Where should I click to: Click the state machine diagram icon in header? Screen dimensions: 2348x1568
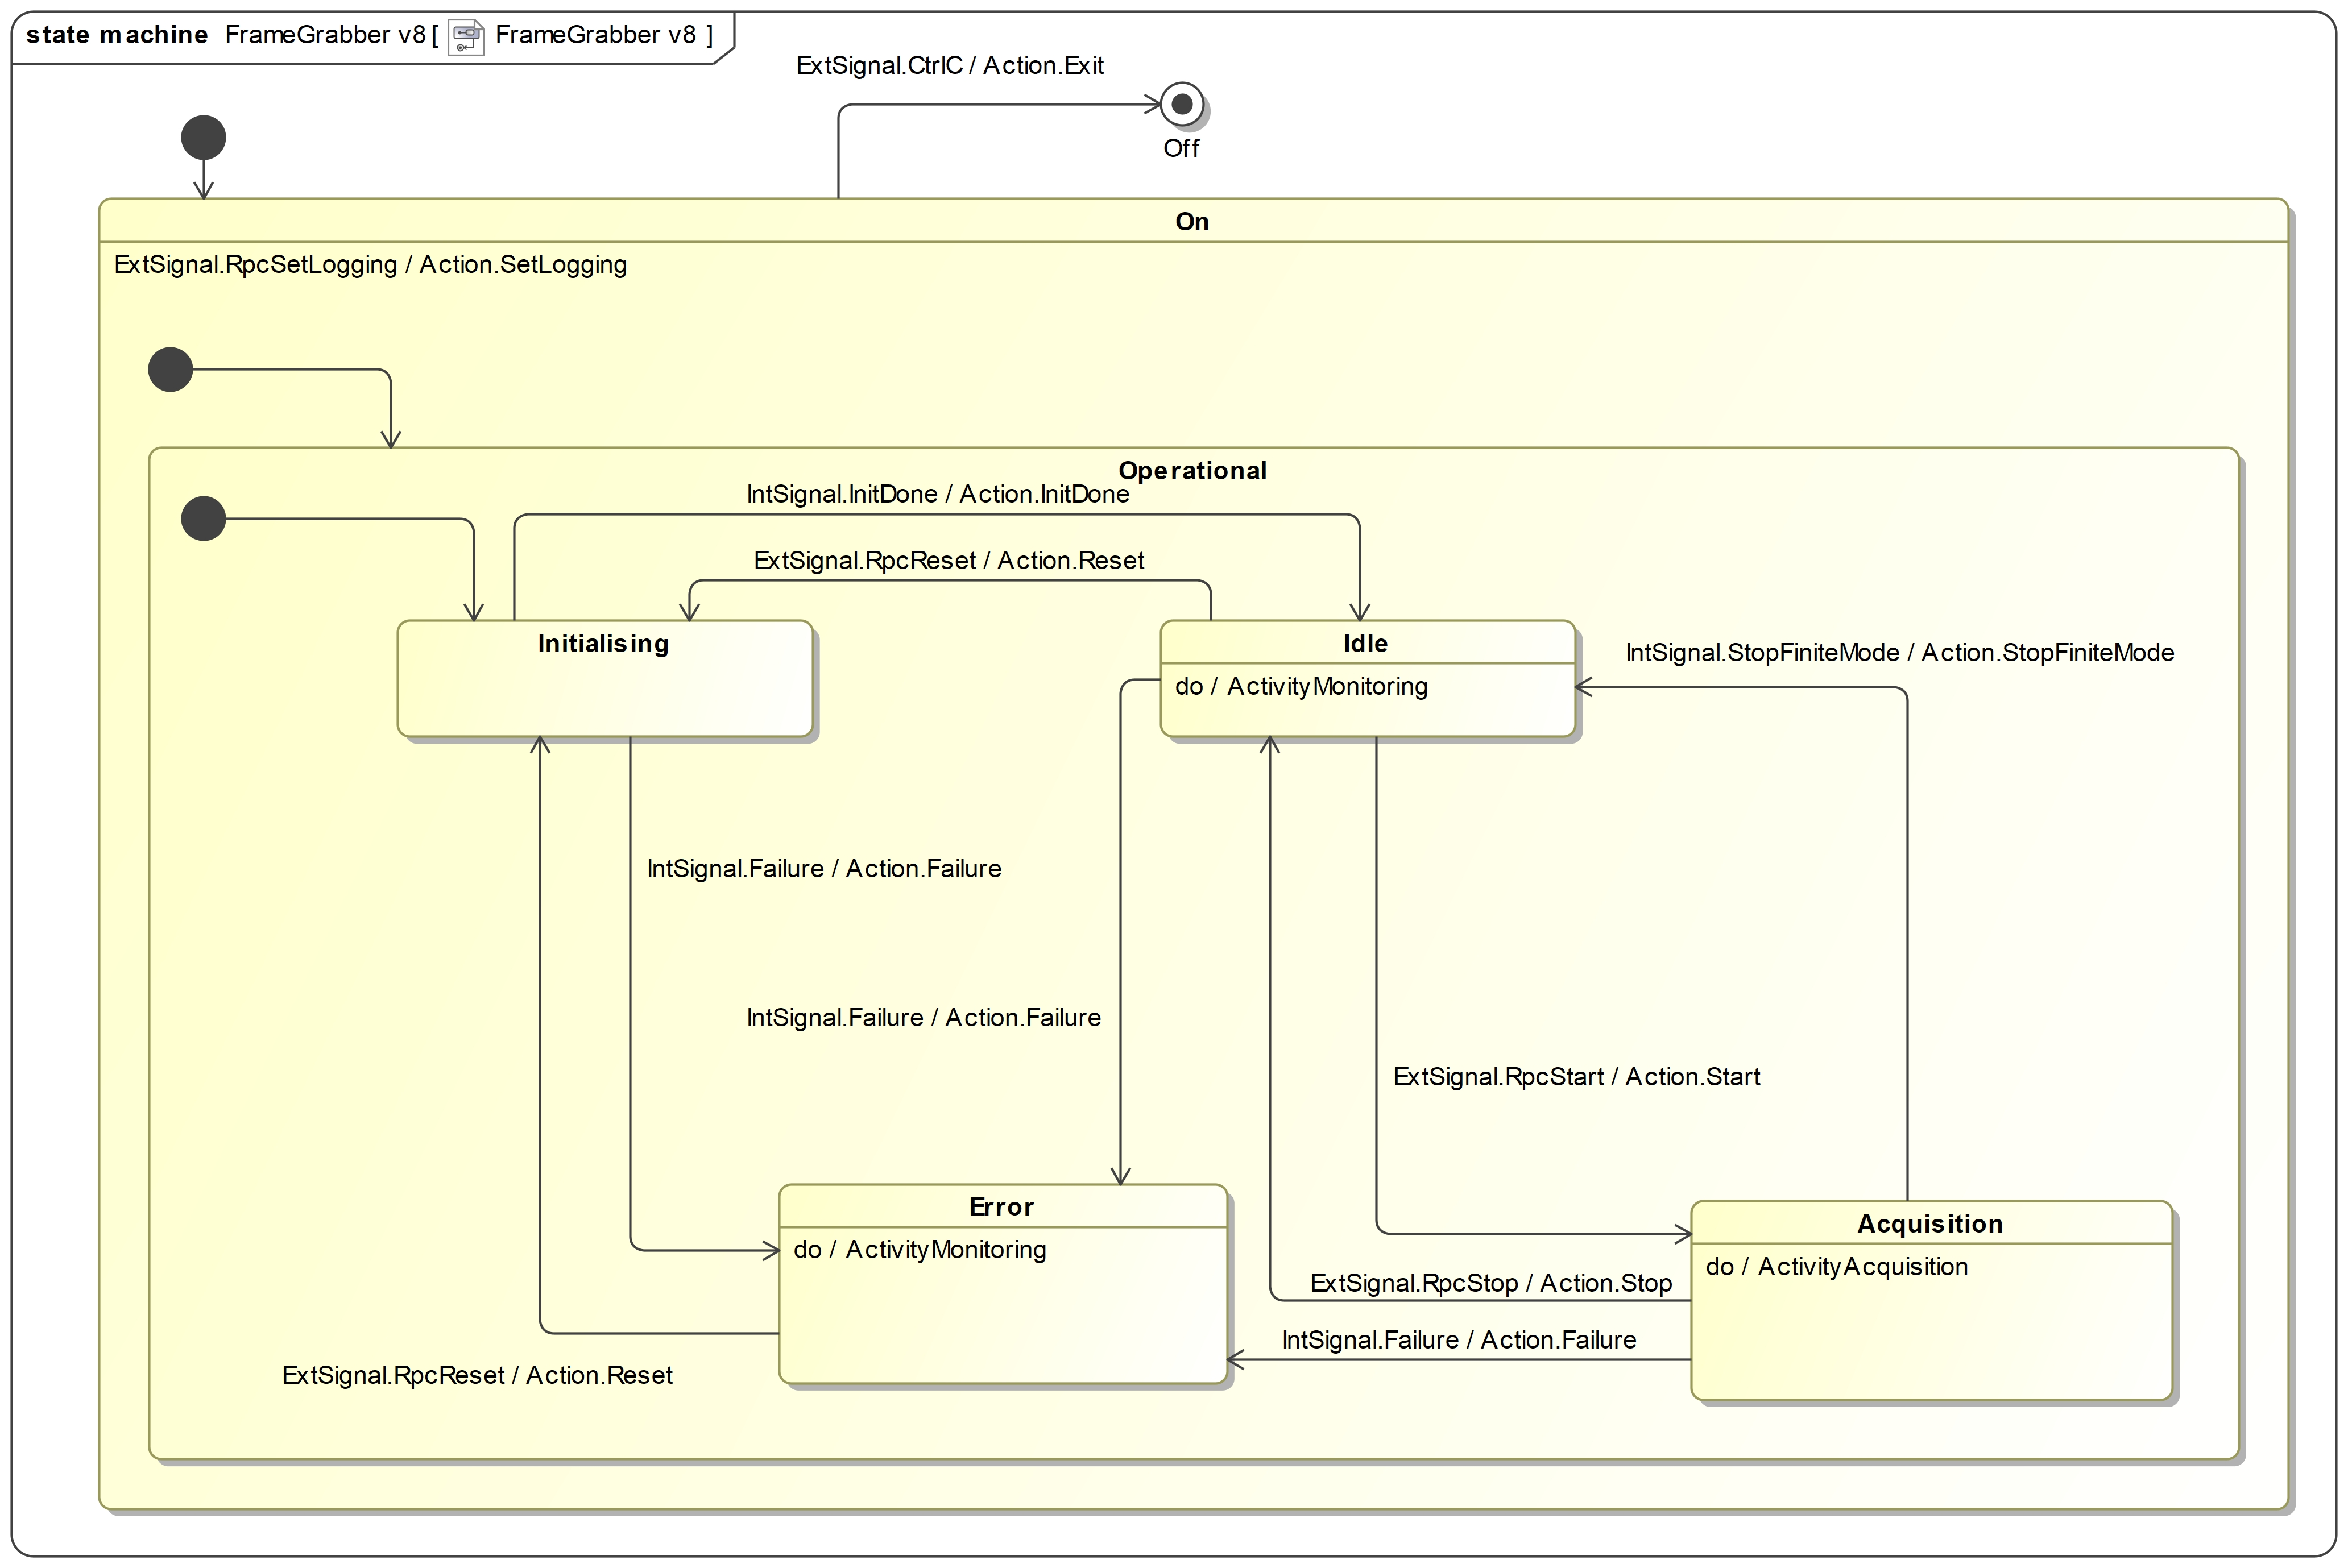466,37
